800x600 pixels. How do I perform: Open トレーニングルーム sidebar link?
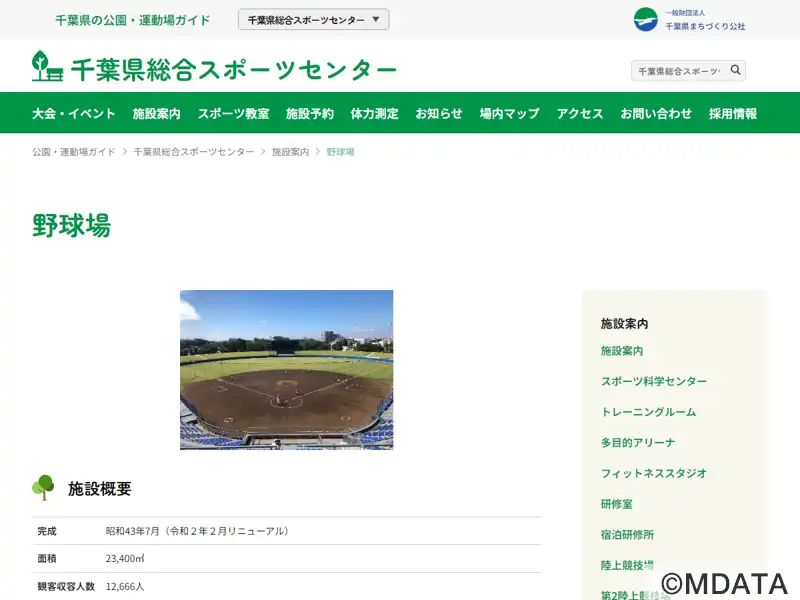[x=648, y=412]
